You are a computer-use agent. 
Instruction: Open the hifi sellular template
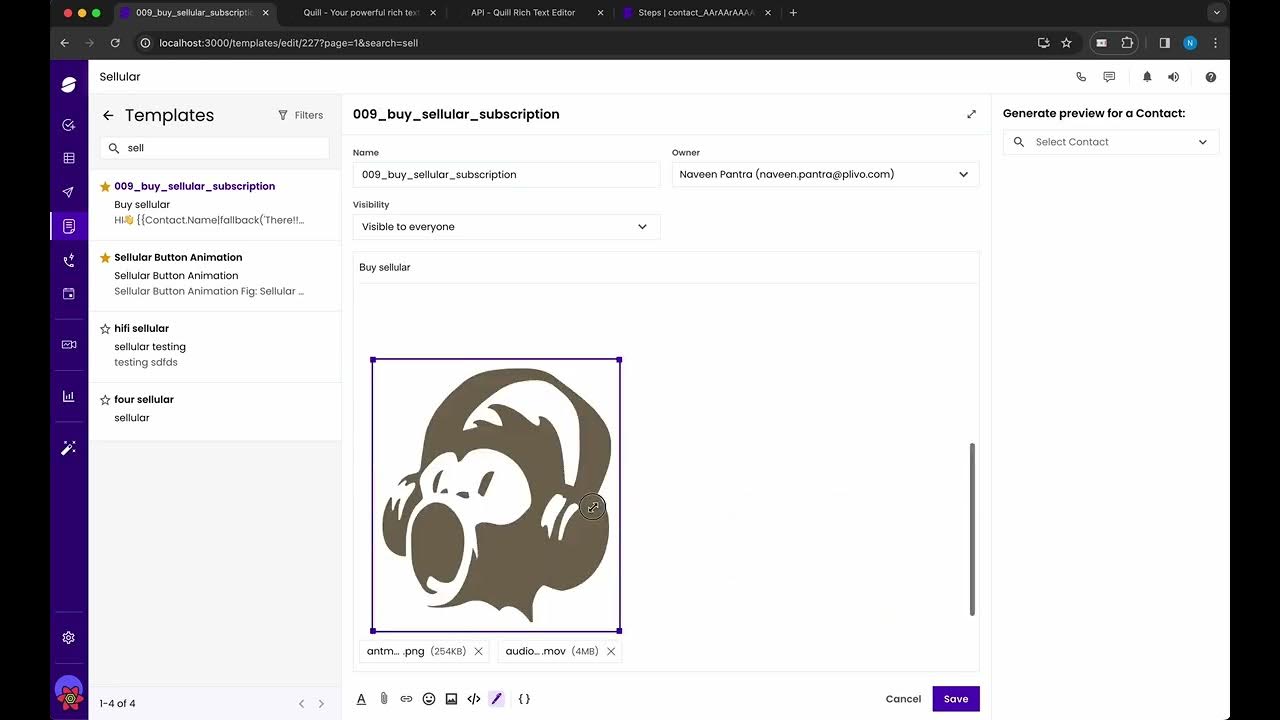click(x=215, y=347)
